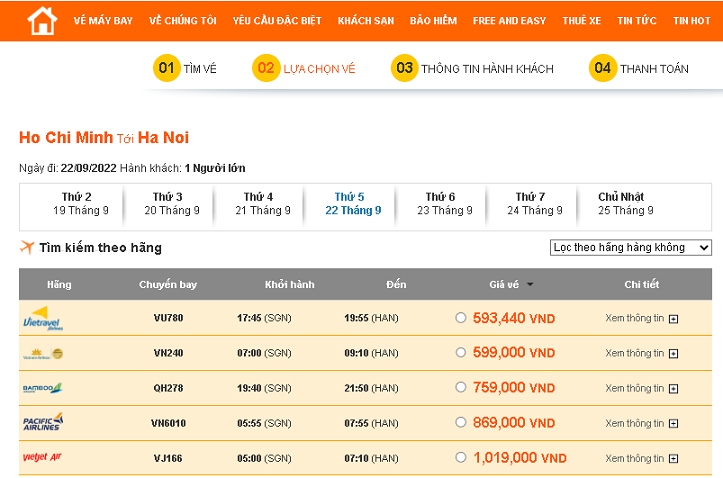
Task: Click the orange airplane search icon
Action: [x=27, y=248]
